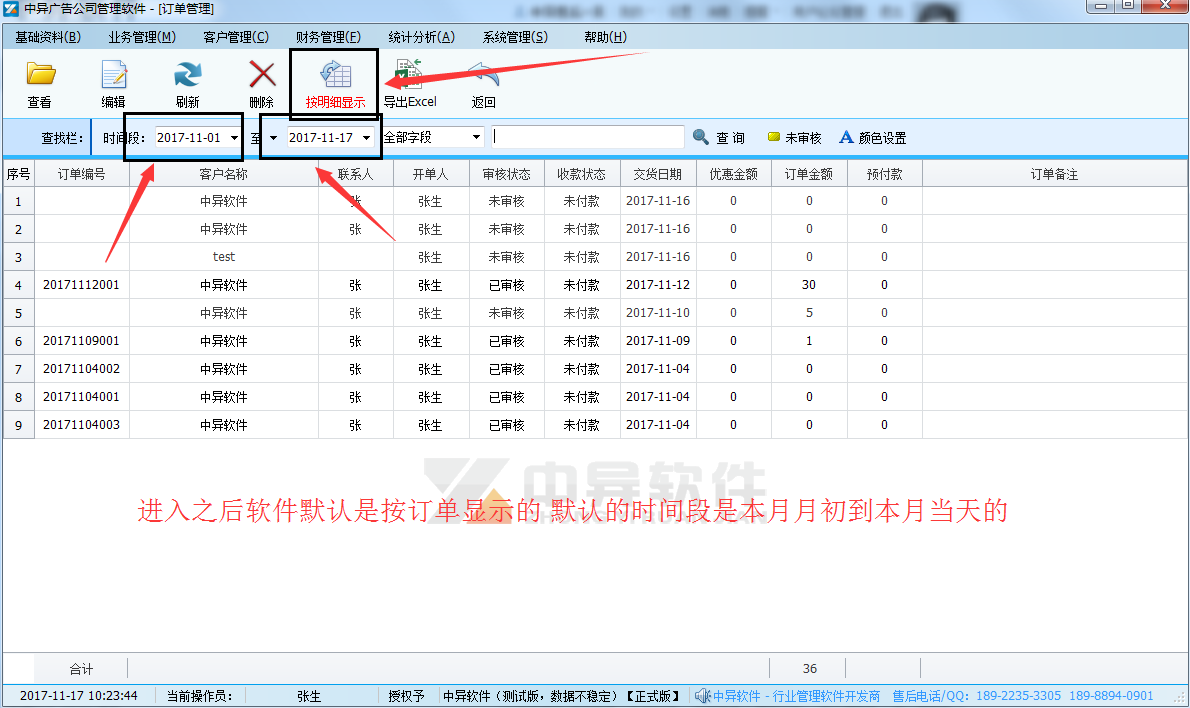Select order number 20171104001
Screen dimensions: 1190x708
[81, 397]
